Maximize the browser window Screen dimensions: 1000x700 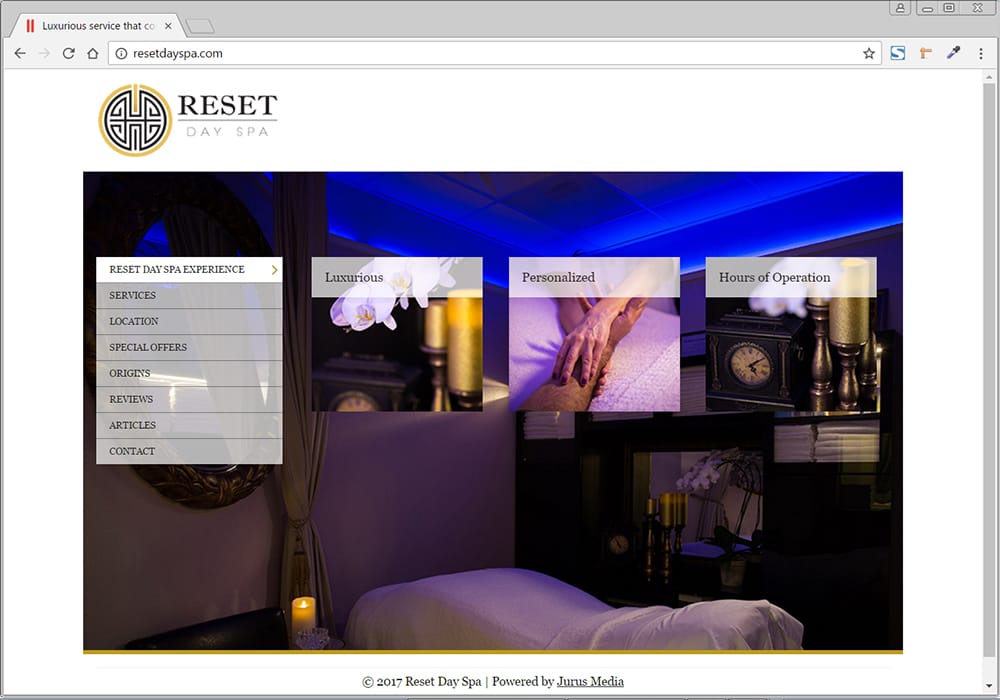point(949,8)
